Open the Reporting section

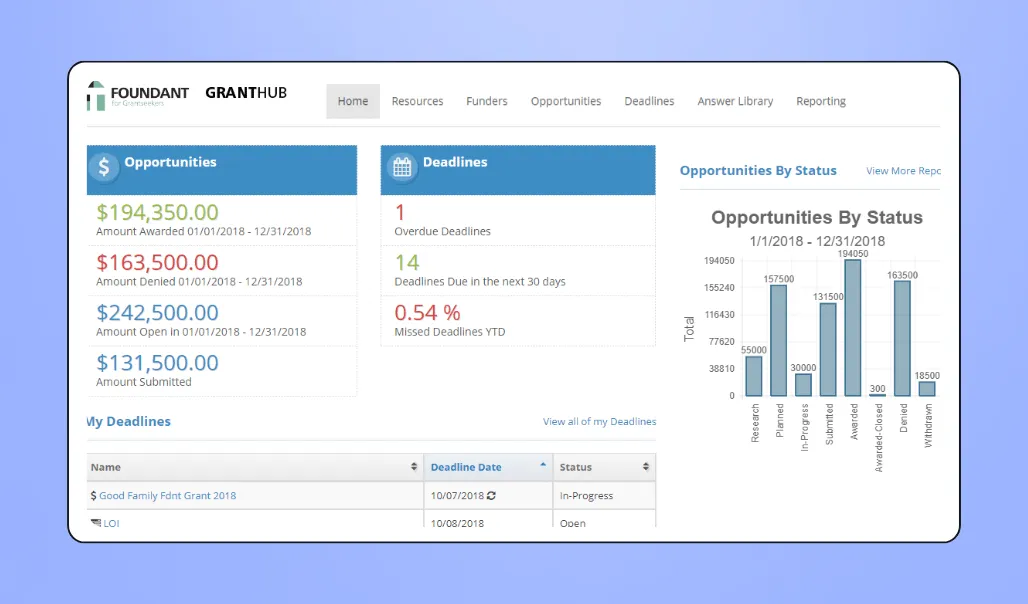[821, 100]
